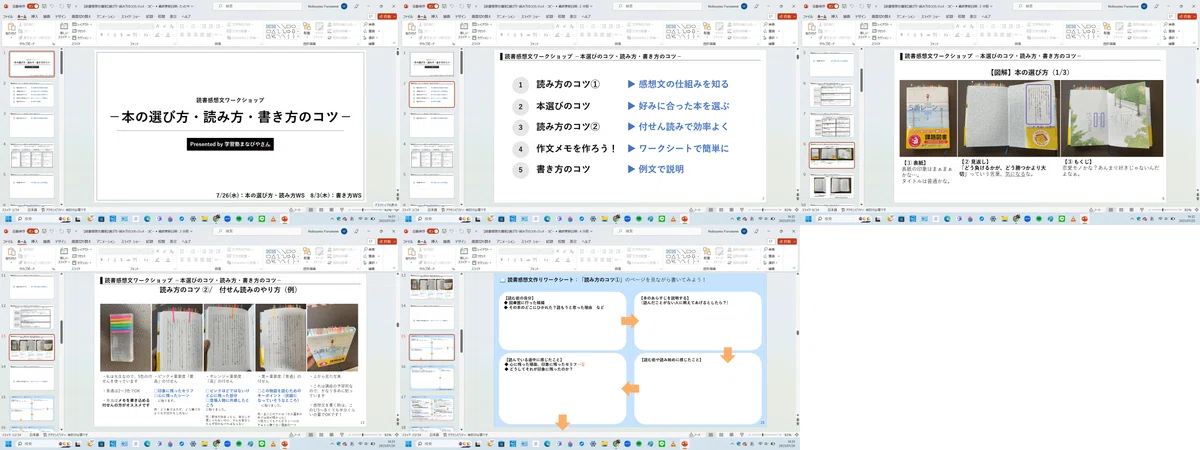Open レイアウト dropdown in worksheet-slide window
The image size is (1200, 450).
click(482, 249)
